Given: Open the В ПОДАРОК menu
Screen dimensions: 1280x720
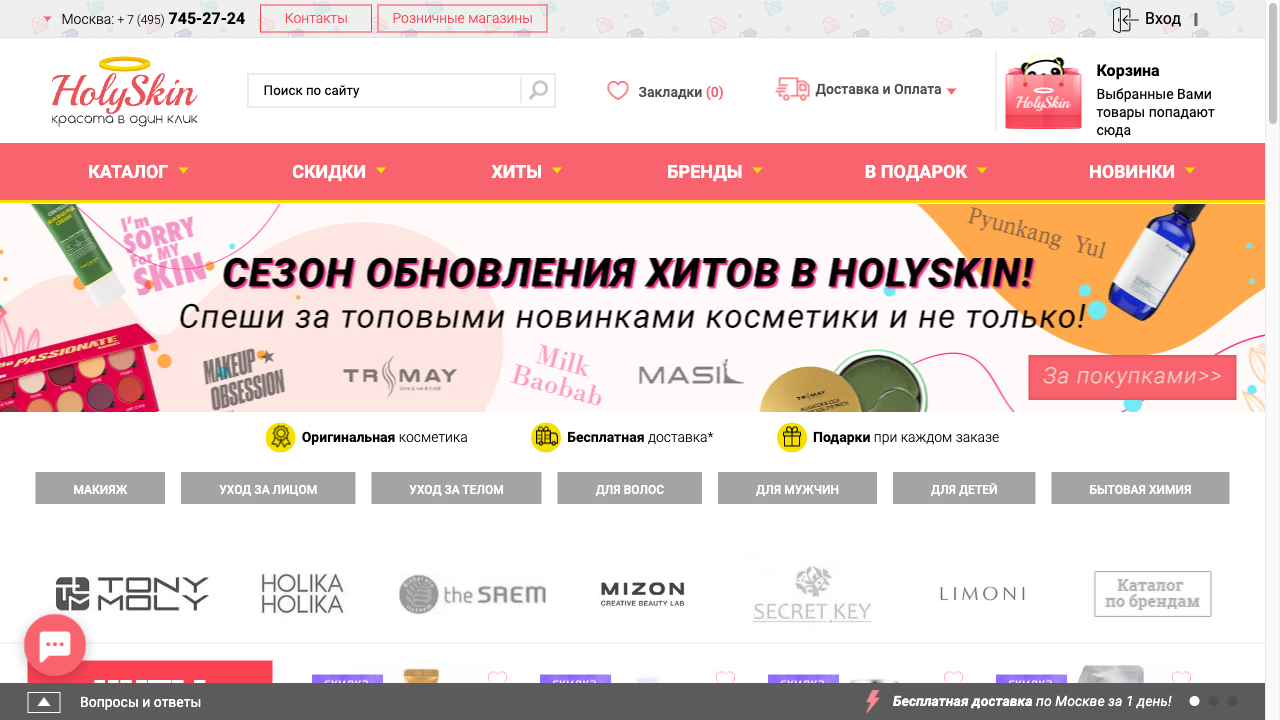Looking at the screenshot, I should click(926, 172).
